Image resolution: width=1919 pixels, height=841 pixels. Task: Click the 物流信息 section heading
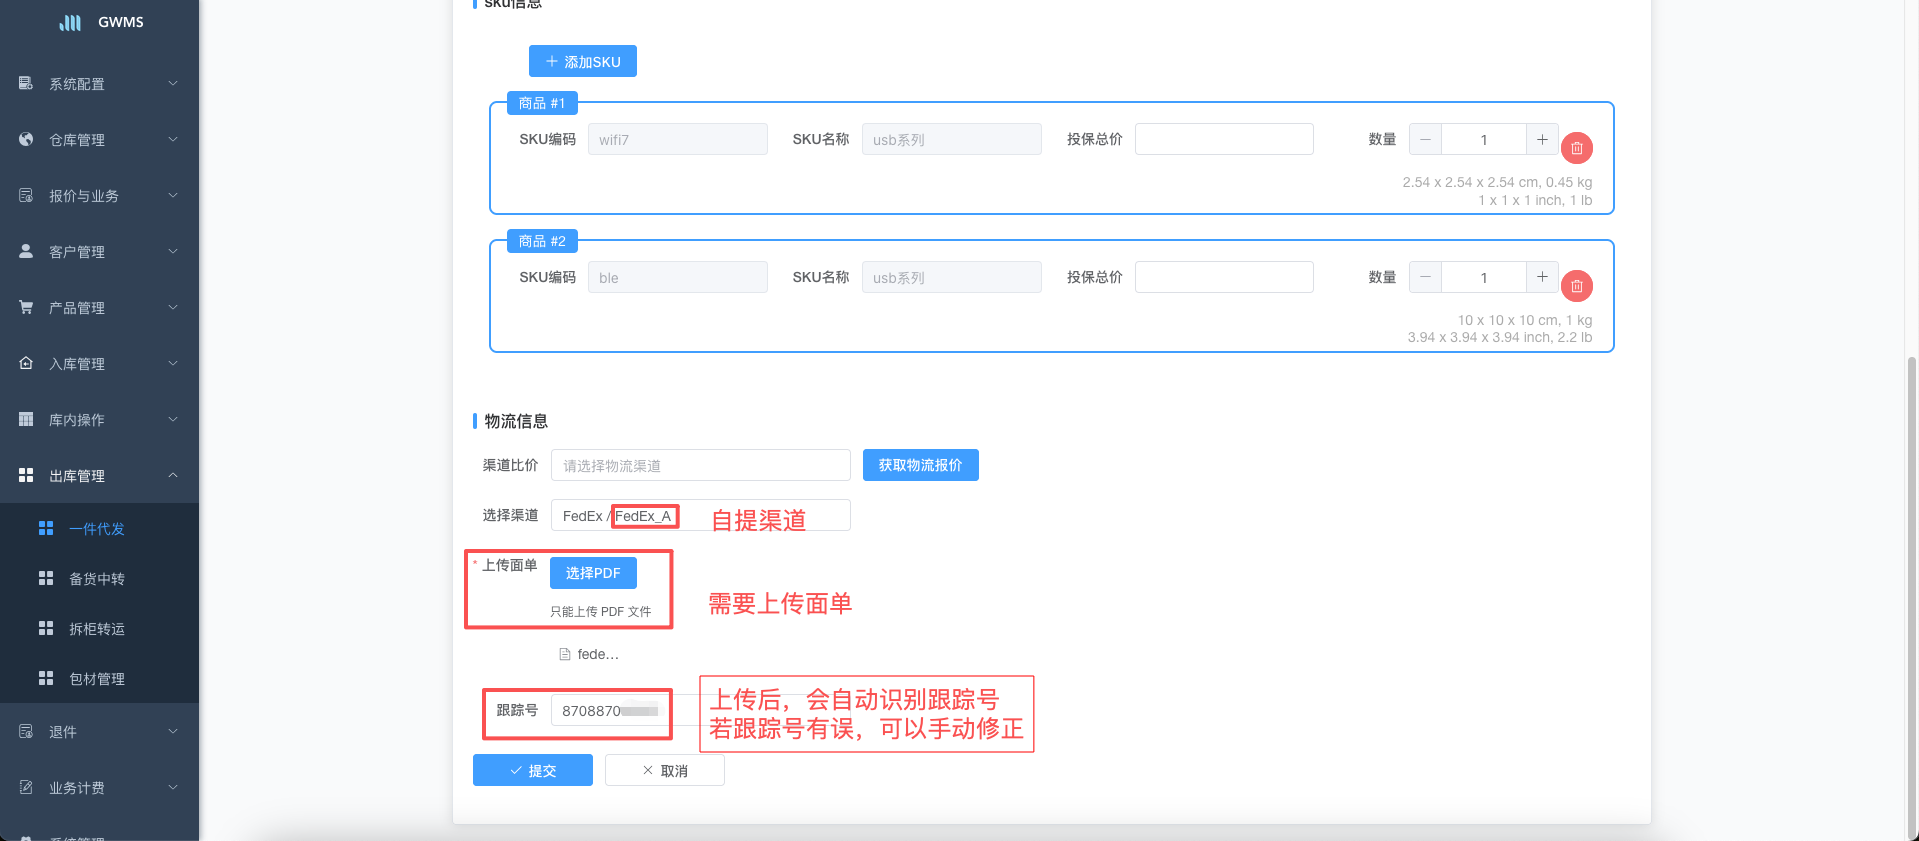[x=516, y=421]
